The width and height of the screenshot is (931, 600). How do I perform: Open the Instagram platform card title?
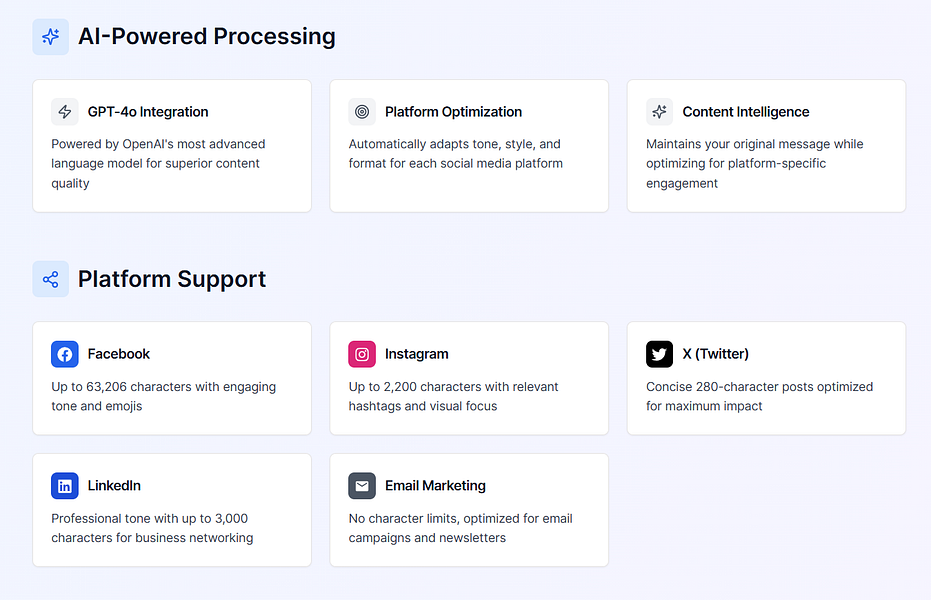pos(417,354)
